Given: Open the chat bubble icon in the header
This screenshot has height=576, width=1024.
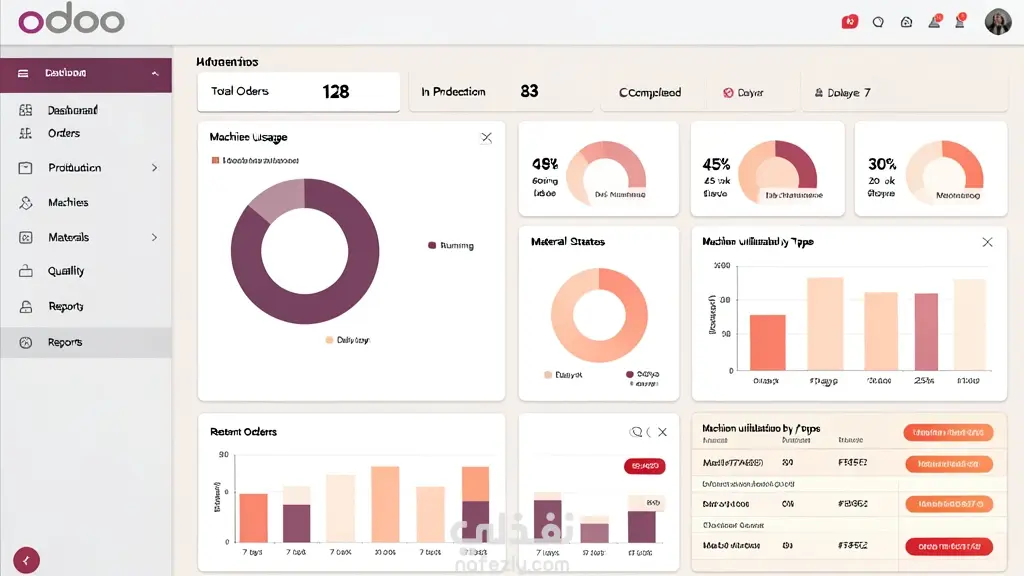Looking at the screenshot, I should coord(878,22).
